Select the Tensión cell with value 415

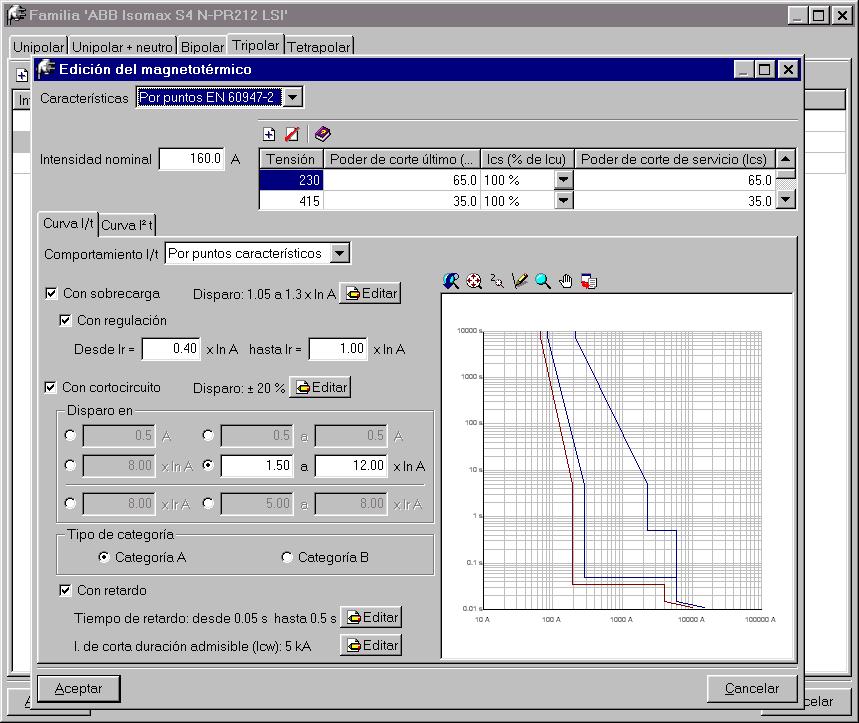291,201
